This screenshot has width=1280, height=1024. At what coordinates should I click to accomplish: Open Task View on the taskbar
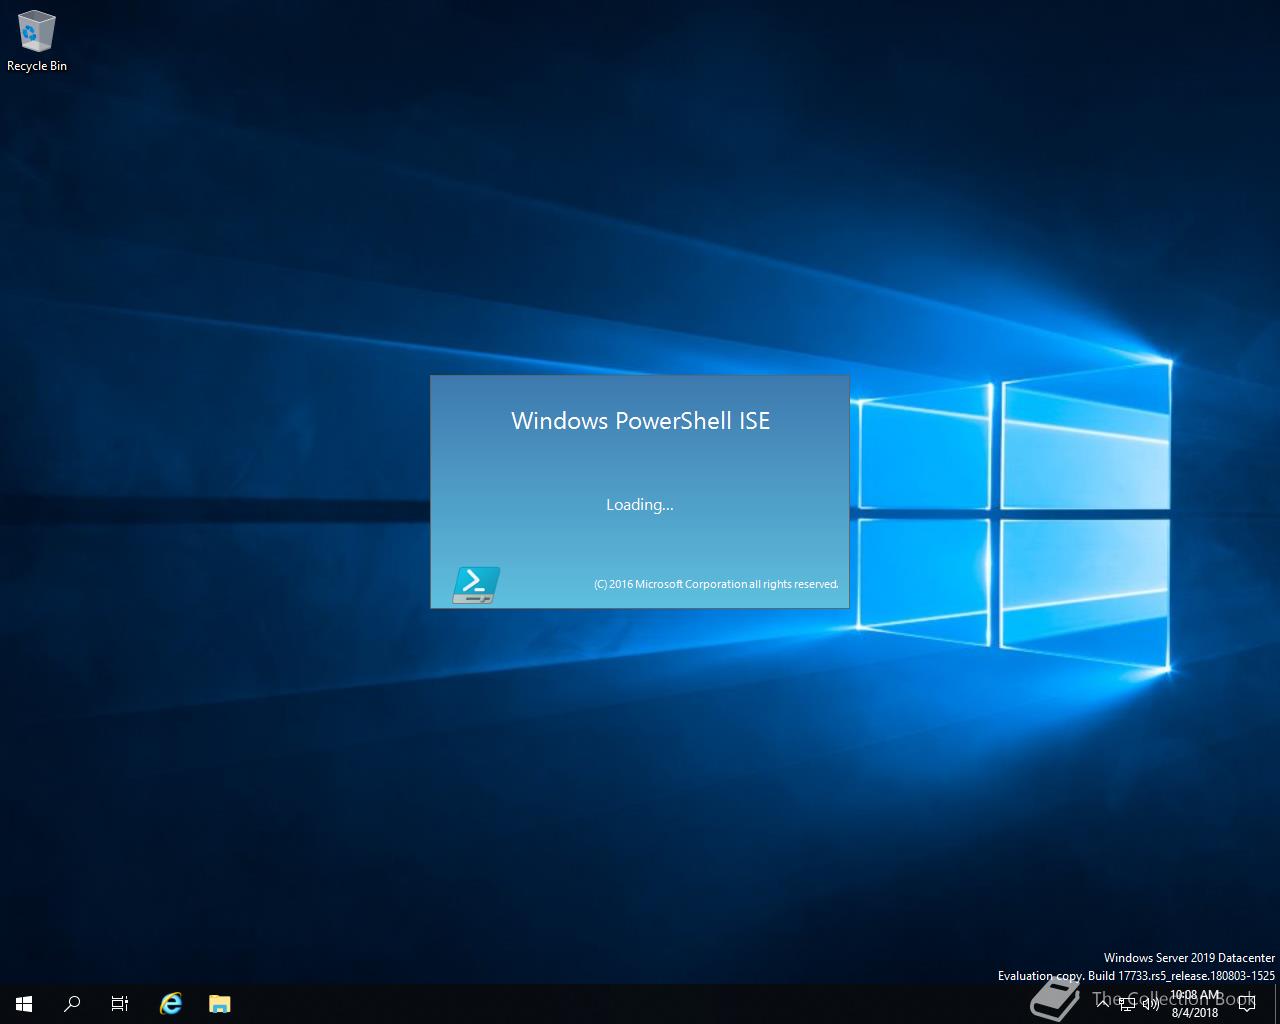(120, 1003)
